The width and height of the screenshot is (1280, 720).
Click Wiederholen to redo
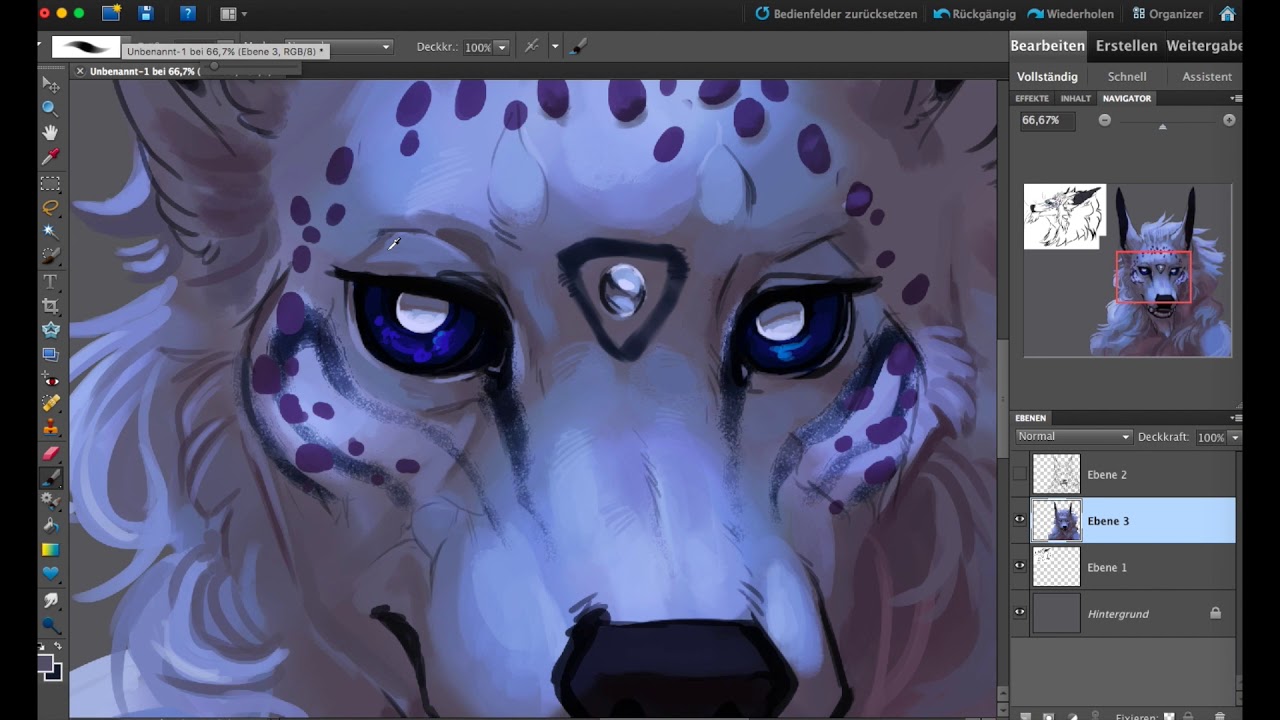(x=1071, y=14)
